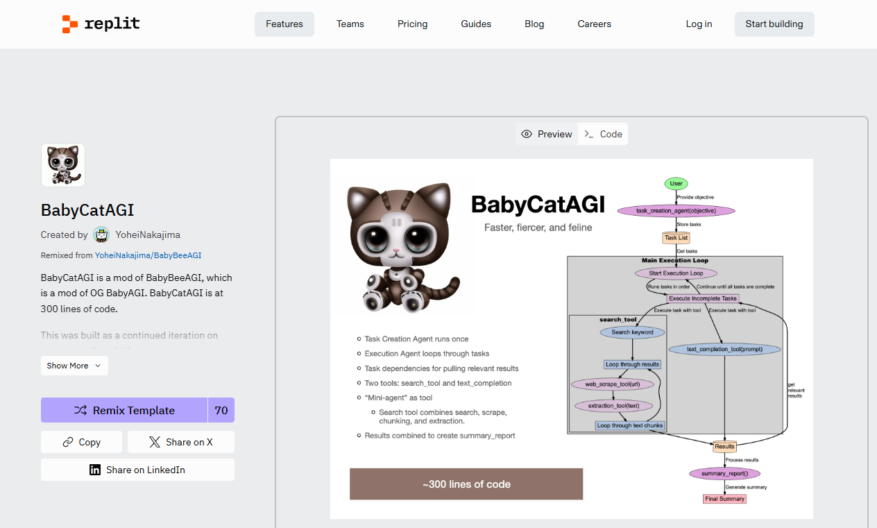Screen dimensions: 877x528
Task: Click the eye icon on Preview tab
Action: [526, 134]
